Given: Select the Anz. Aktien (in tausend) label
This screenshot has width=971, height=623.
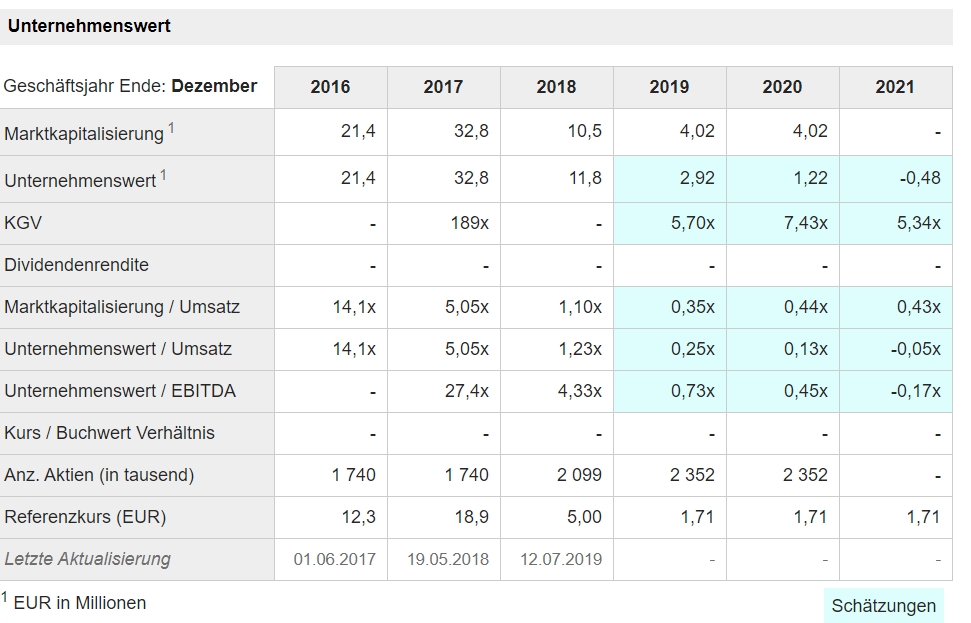Looking at the screenshot, I should tap(99, 475).
